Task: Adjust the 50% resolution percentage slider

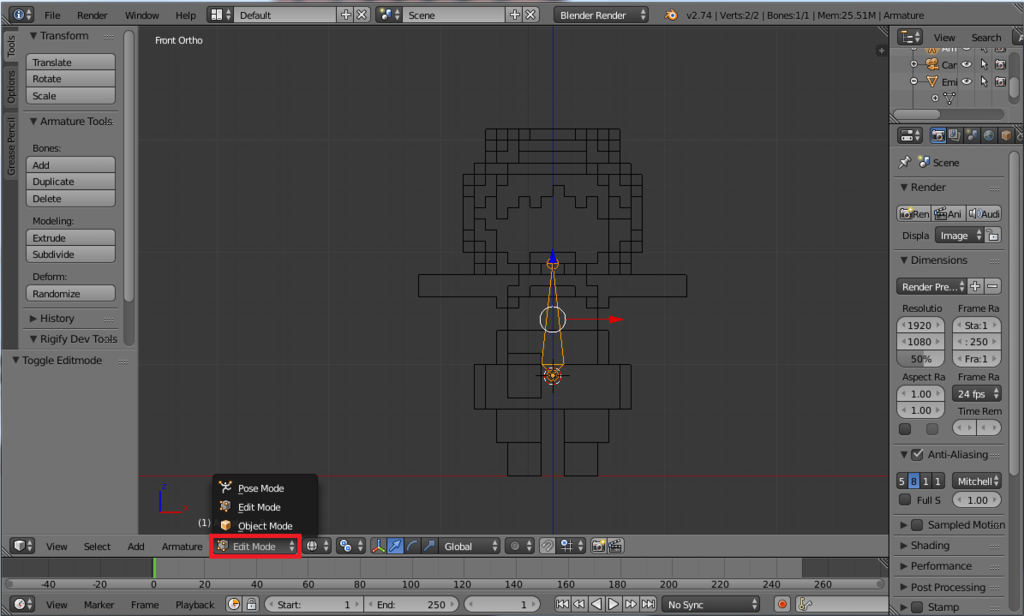Action: pos(921,359)
